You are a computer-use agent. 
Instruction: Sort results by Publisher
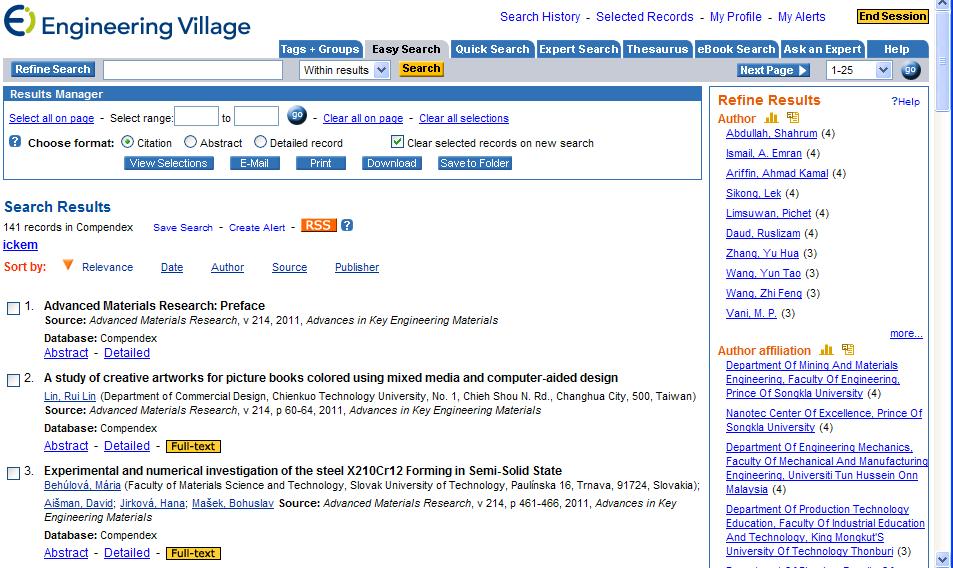tap(357, 267)
